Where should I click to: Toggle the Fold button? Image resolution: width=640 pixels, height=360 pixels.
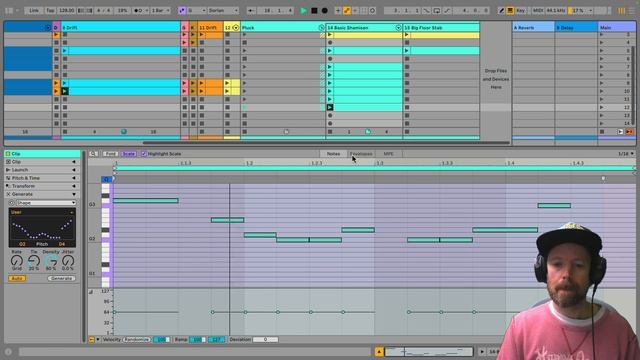110,154
